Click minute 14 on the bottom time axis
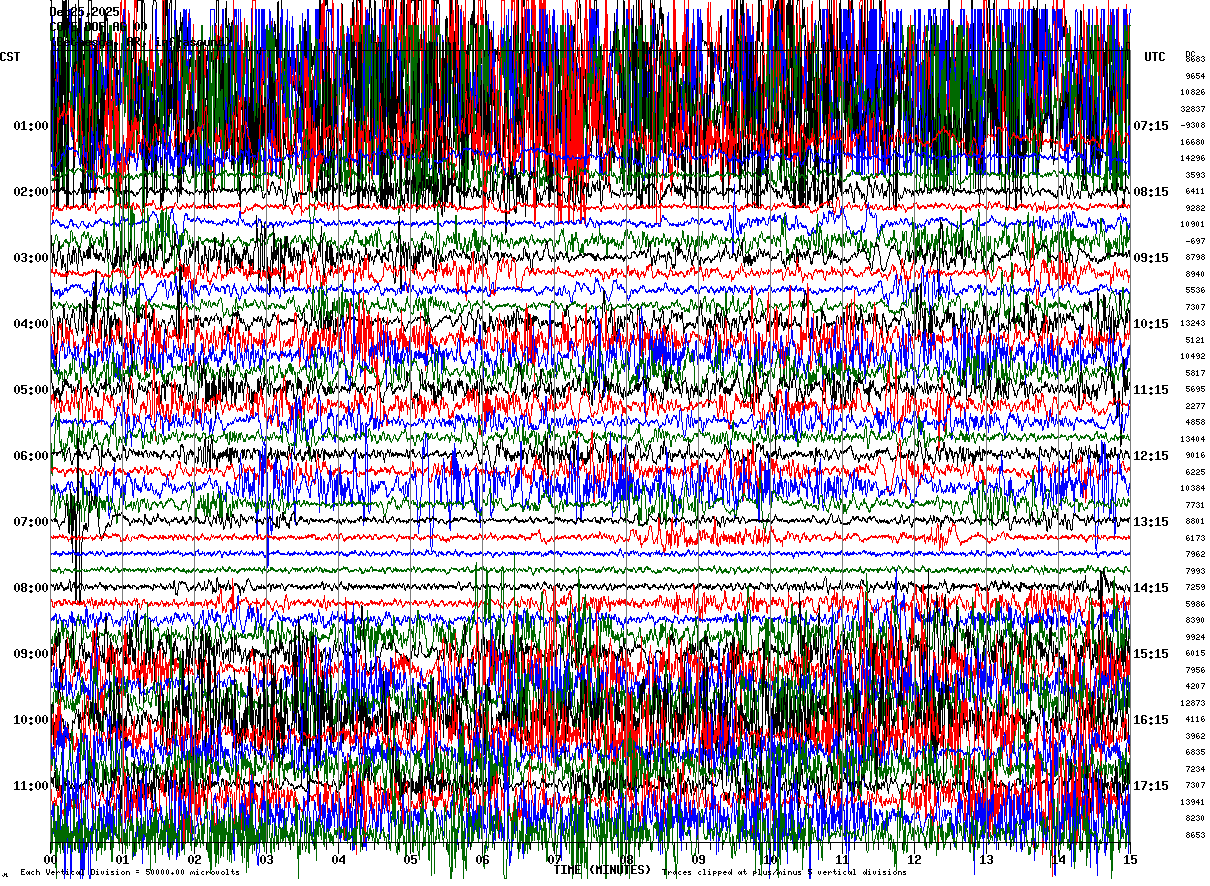 pyautogui.click(x=1058, y=860)
